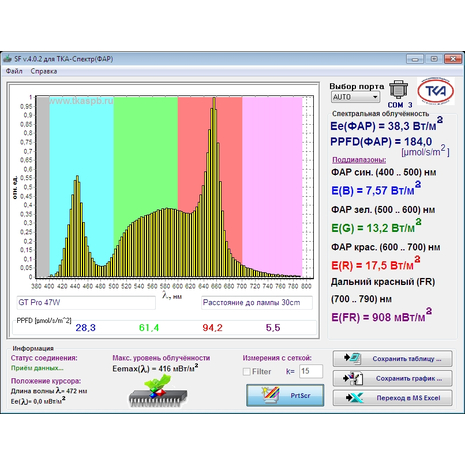The image size is (465, 465).
Task: Click the Переход в MS Excel button
Action: pyautogui.click(x=392, y=398)
